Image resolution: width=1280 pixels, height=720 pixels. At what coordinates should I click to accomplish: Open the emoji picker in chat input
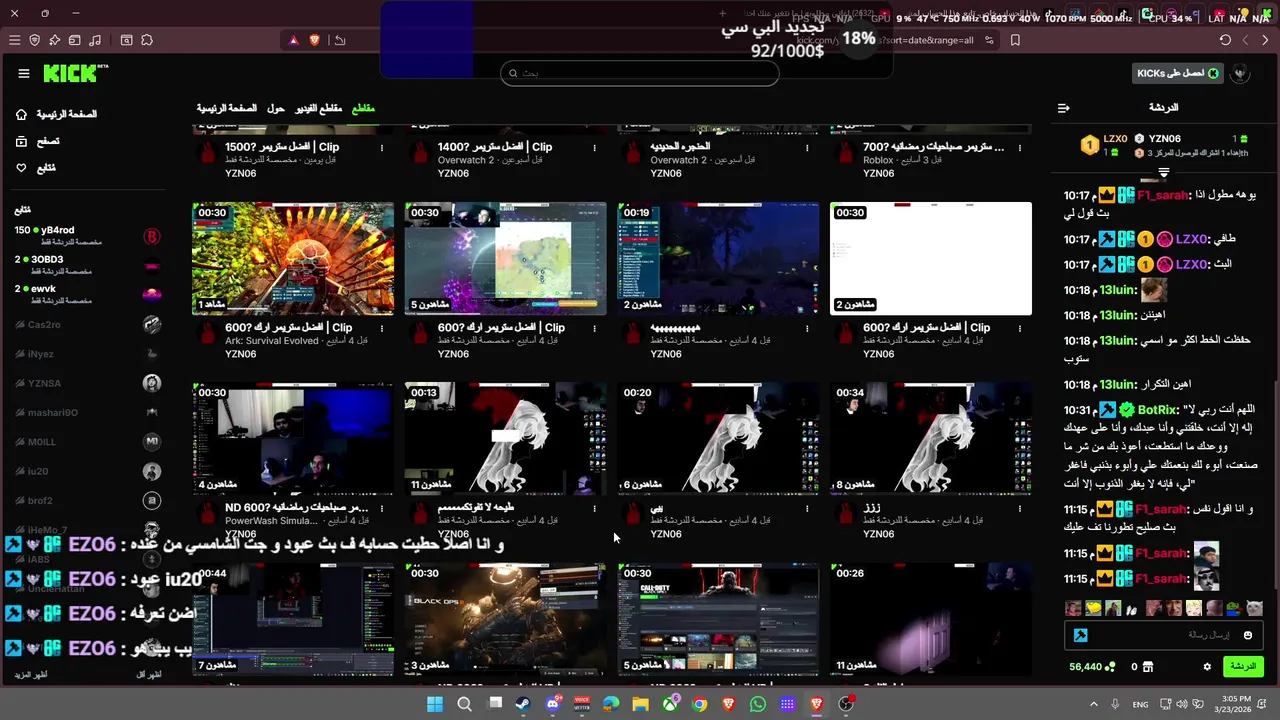(1248, 635)
